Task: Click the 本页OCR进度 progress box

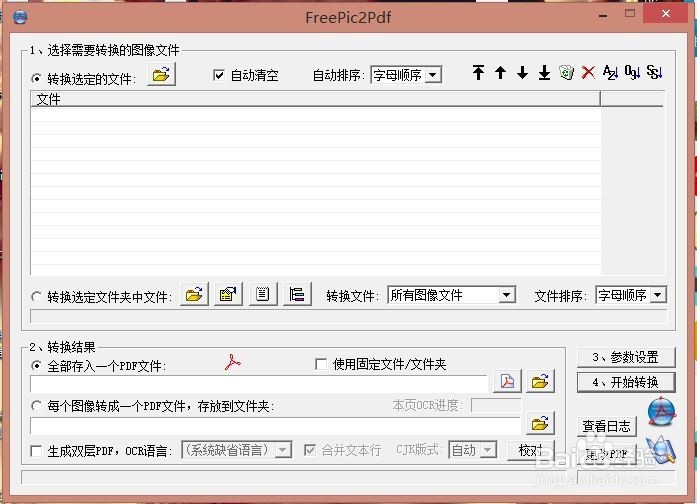Action: (x=496, y=405)
